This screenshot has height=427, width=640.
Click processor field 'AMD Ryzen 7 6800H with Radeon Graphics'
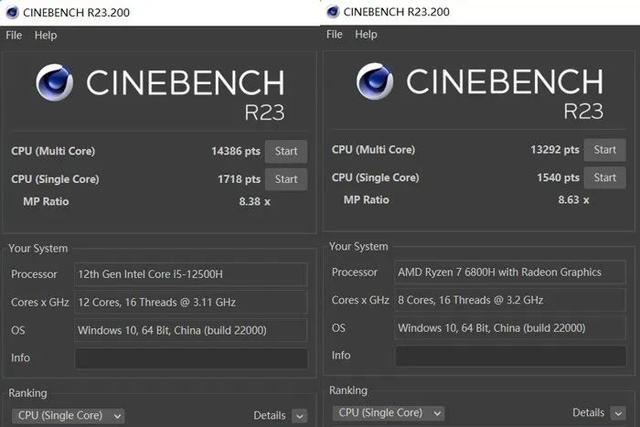pos(510,272)
